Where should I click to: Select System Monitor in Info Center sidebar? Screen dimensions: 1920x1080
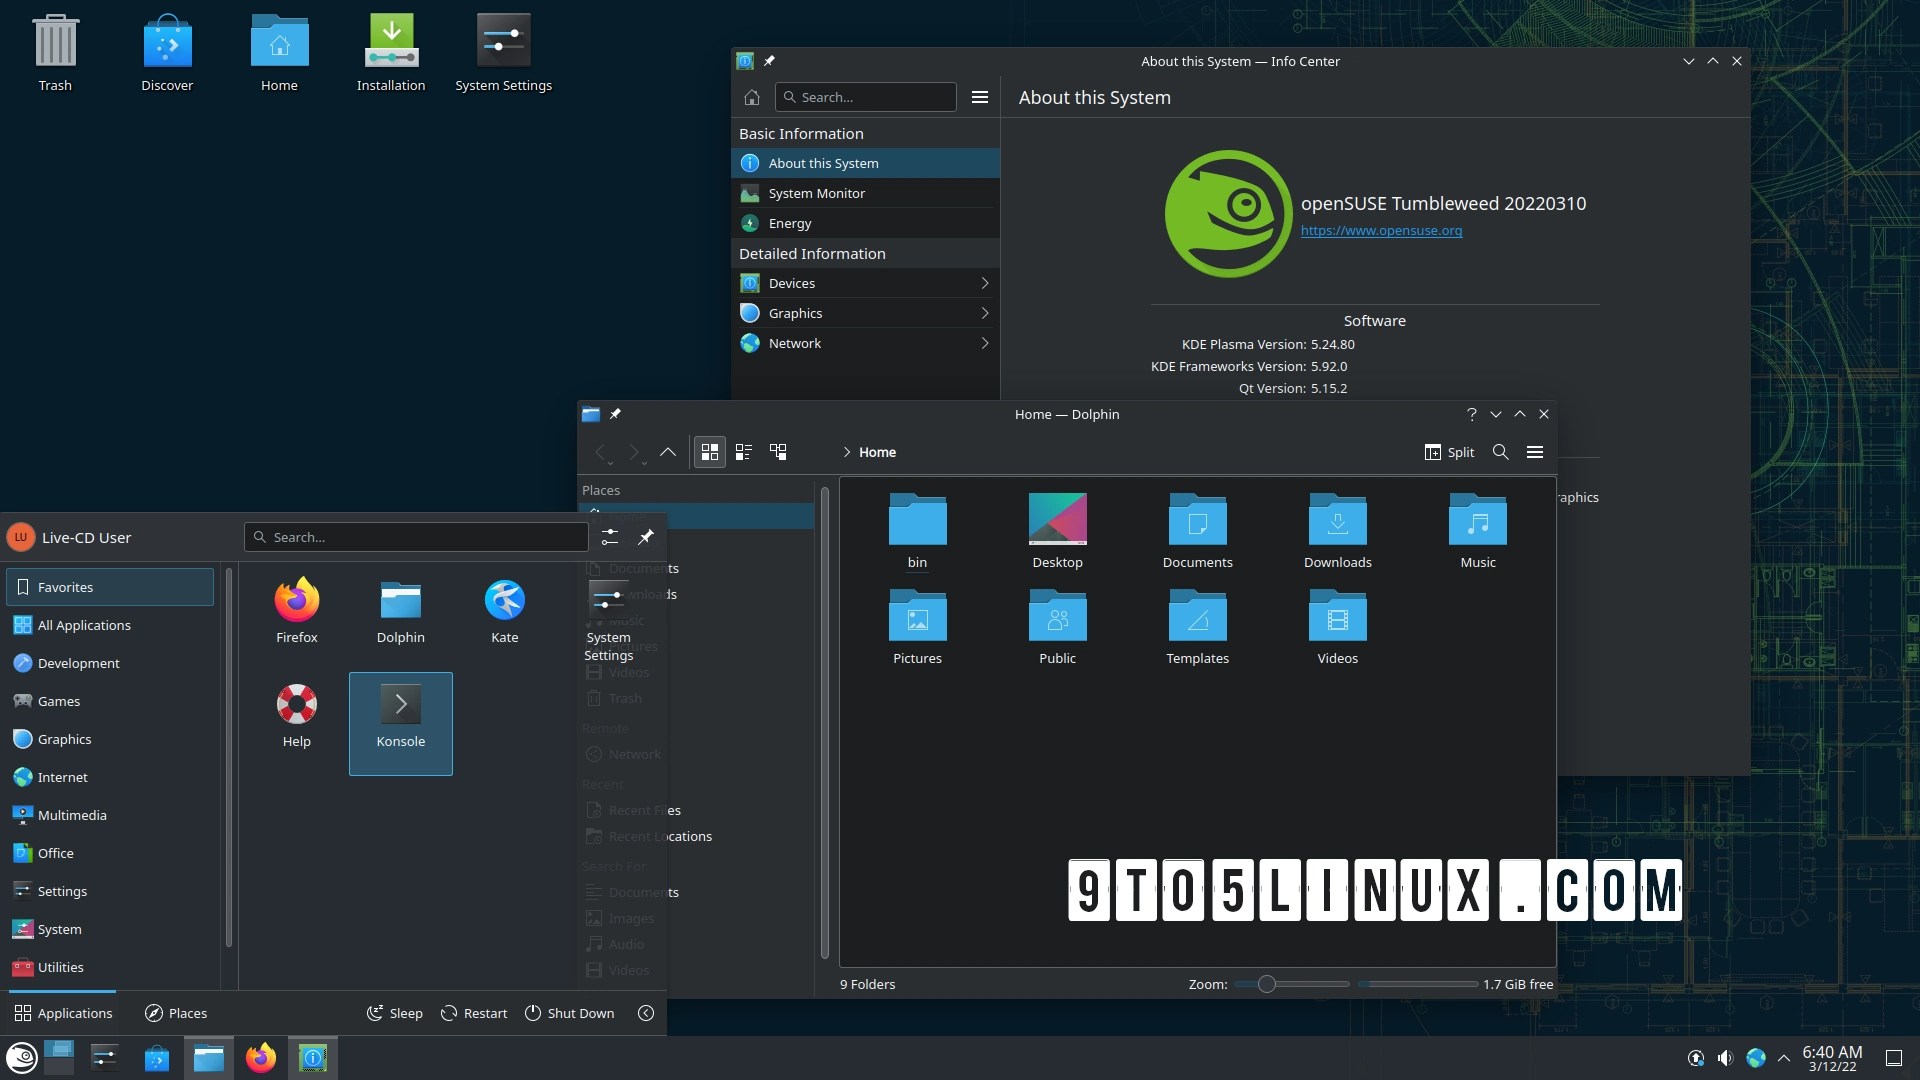point(815,193)
